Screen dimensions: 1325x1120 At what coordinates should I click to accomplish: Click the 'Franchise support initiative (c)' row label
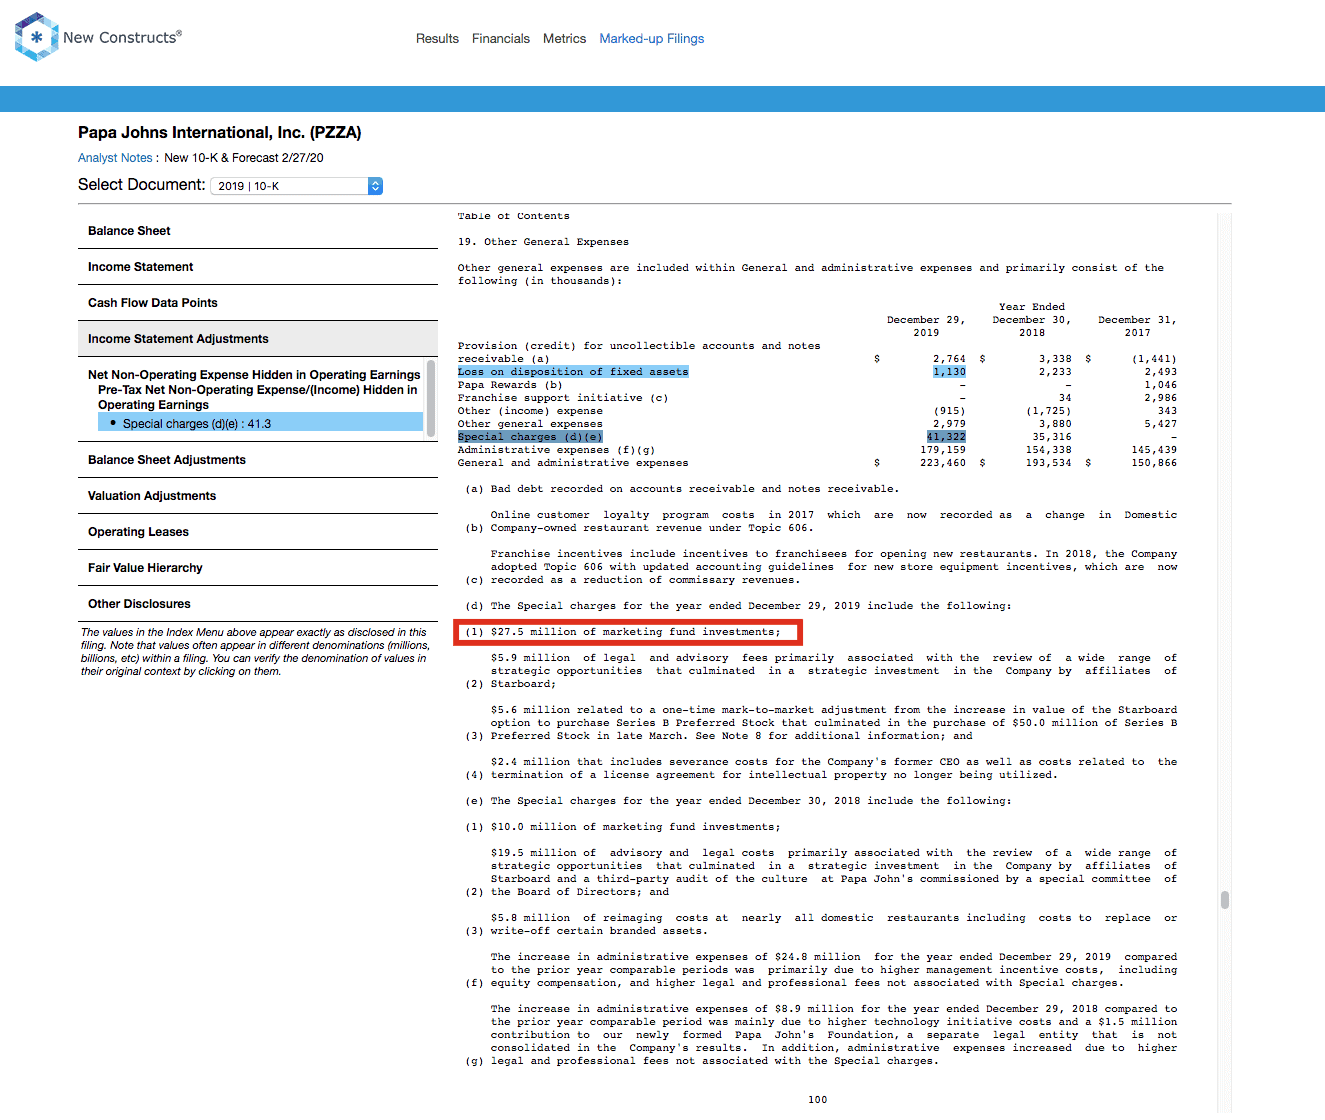point(563,398)
